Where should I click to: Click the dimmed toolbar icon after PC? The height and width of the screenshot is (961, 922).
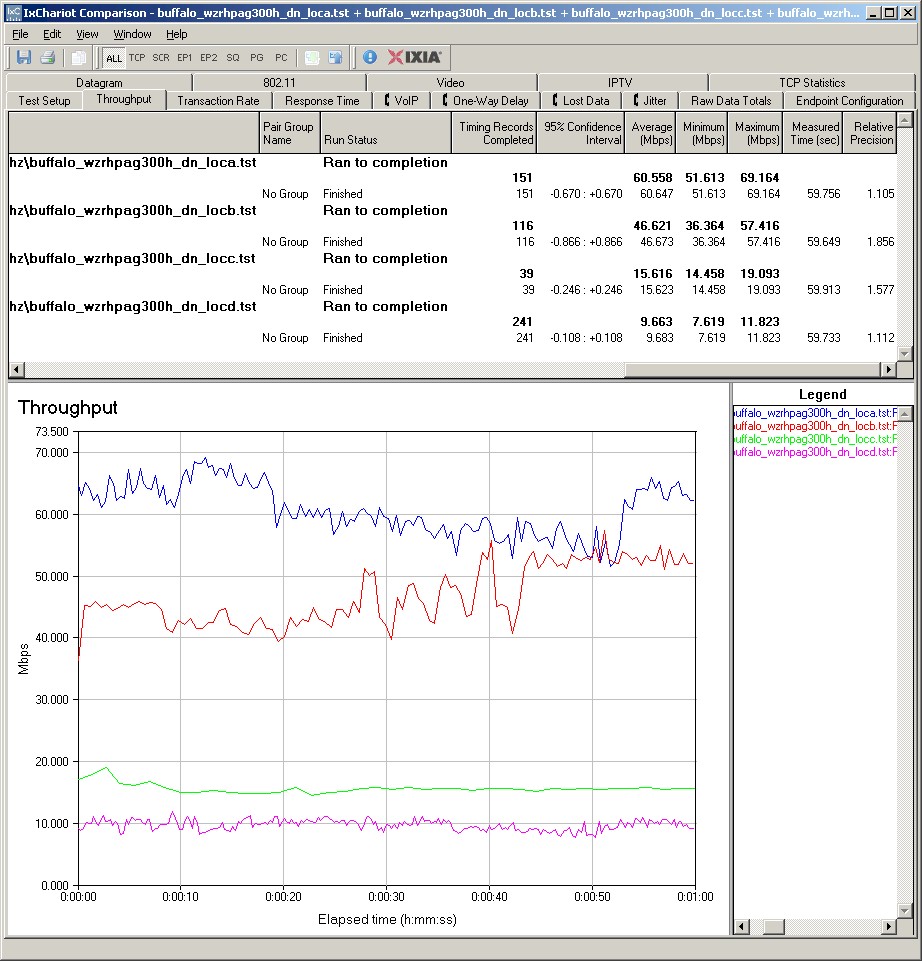[312, 58]
